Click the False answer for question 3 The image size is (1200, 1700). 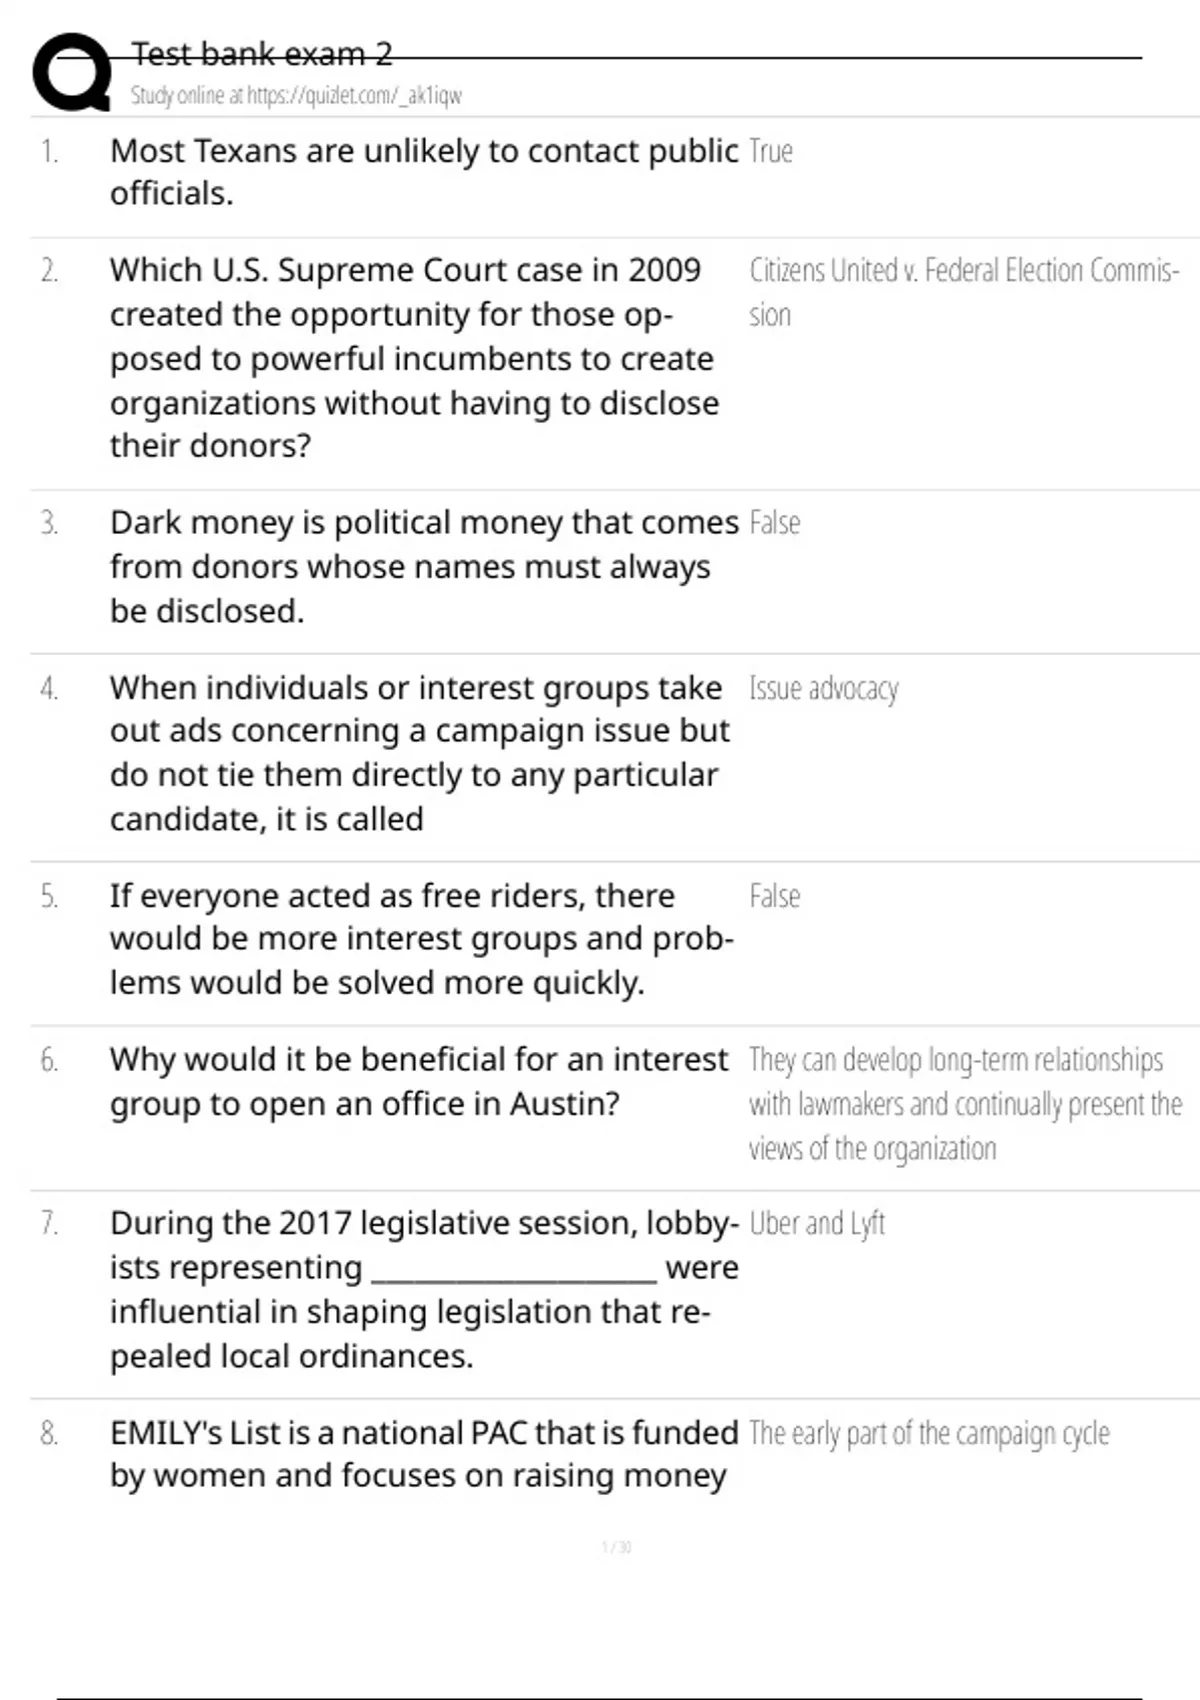(x=775, y=523)
